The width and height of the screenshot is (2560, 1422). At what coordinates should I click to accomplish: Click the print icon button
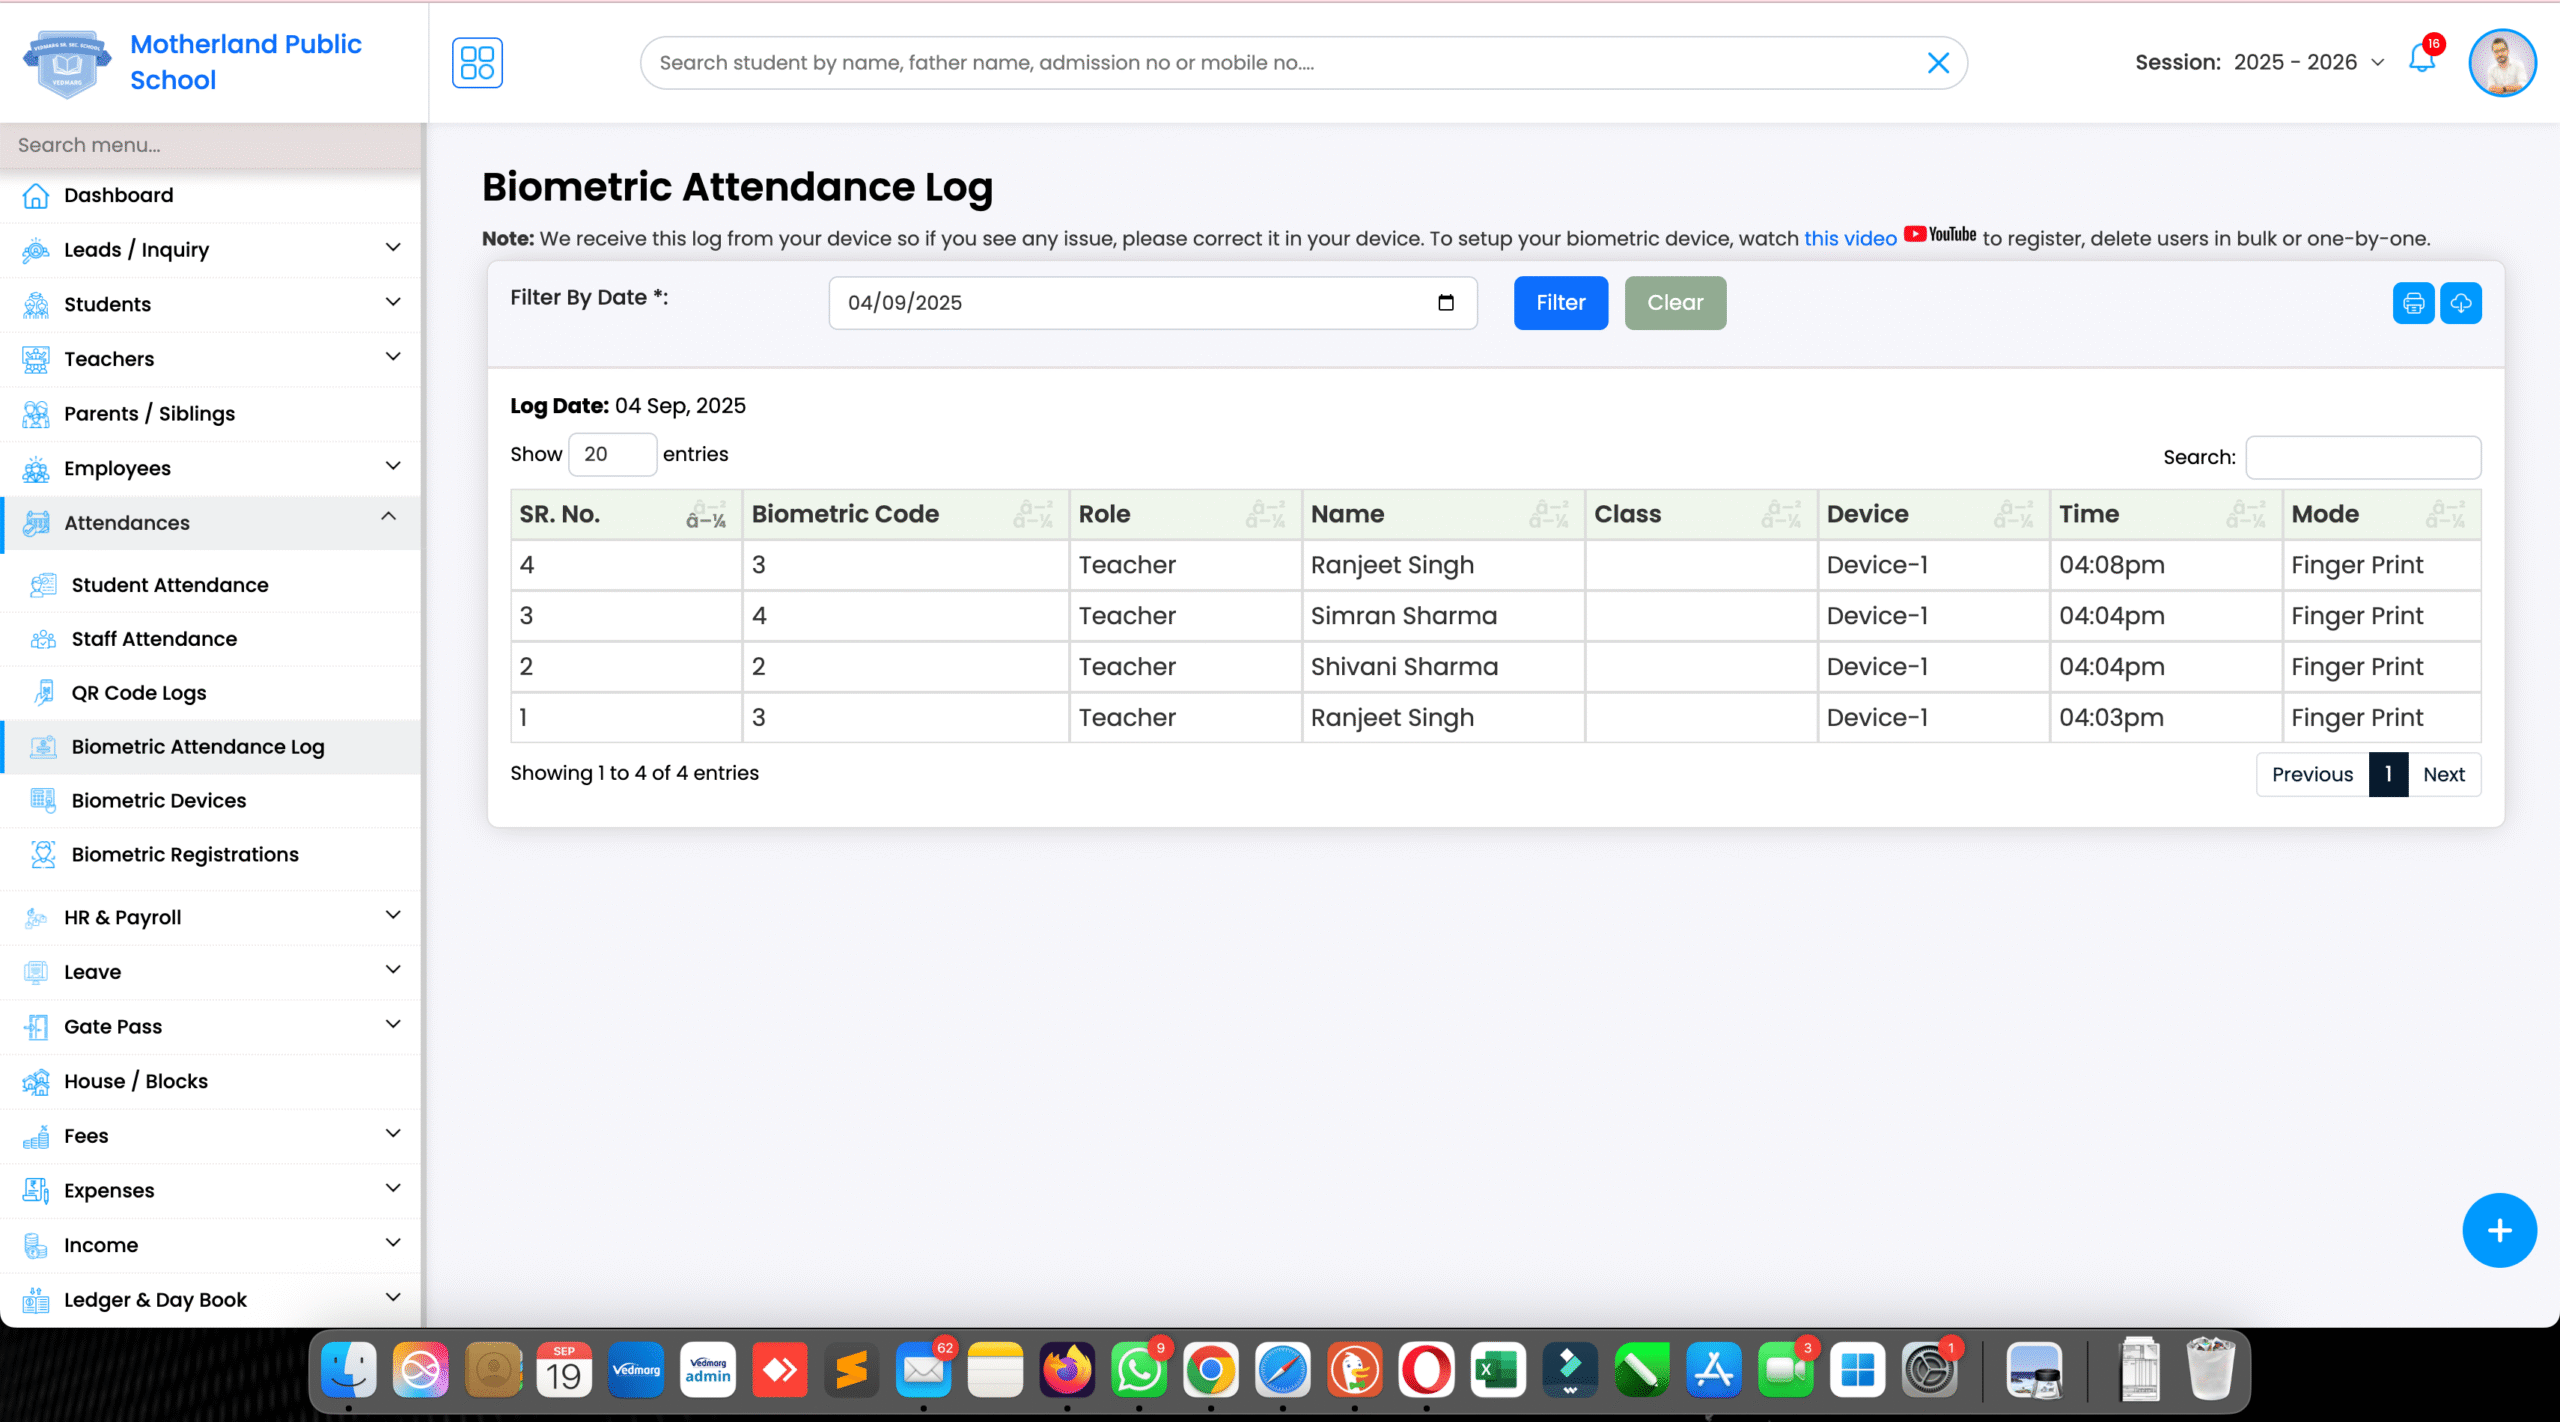pos(2413,303)
